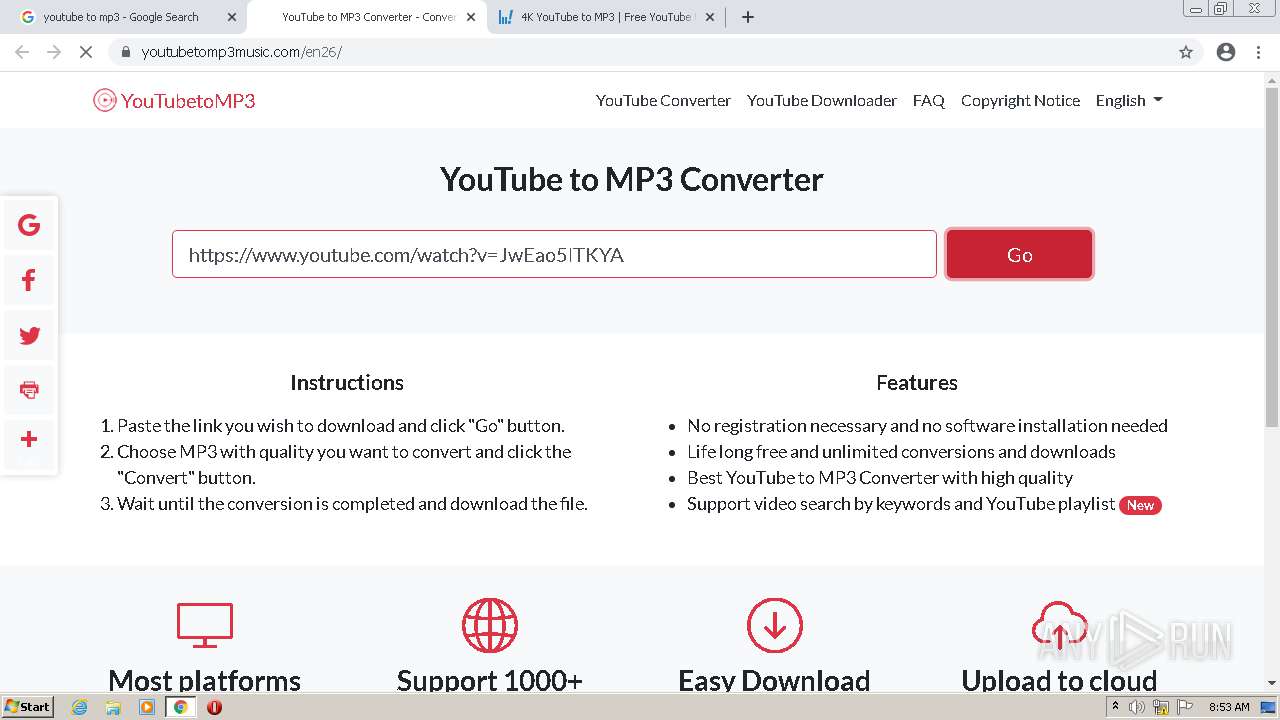Click the YouTubetoMP3 logo

(x=174, y=100)
